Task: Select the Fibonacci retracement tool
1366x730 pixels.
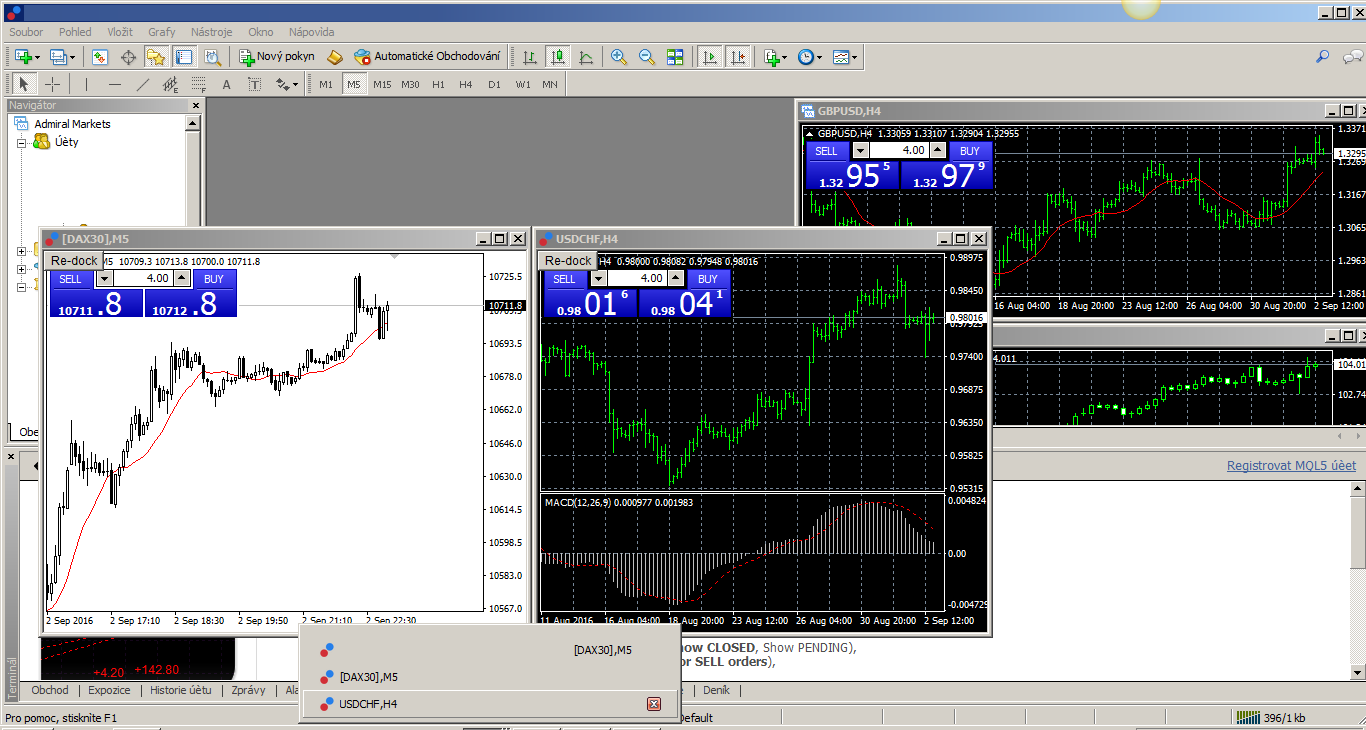Action: [x=199, y=84]
